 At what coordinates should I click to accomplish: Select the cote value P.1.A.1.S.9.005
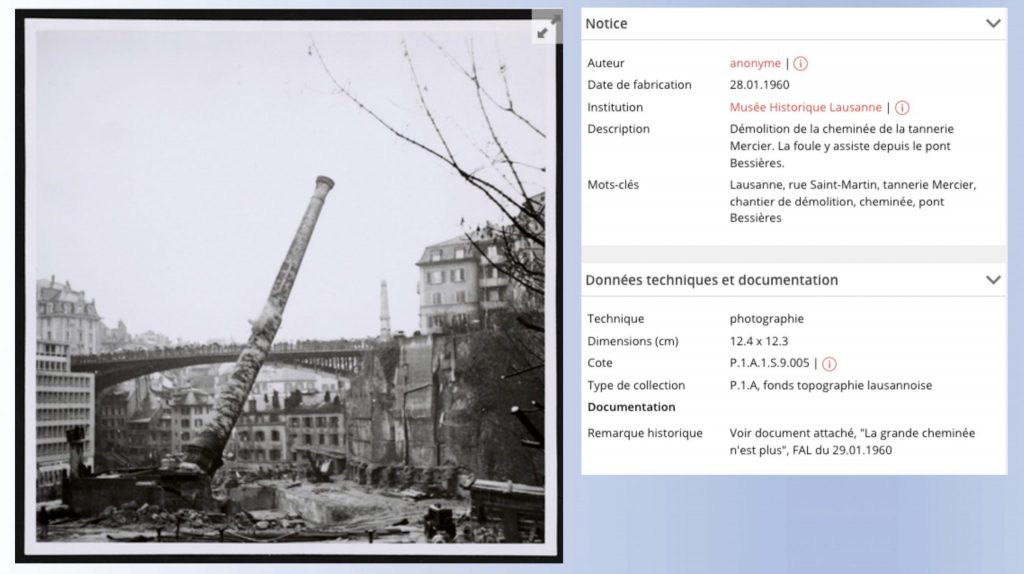[x=769, y=363]
